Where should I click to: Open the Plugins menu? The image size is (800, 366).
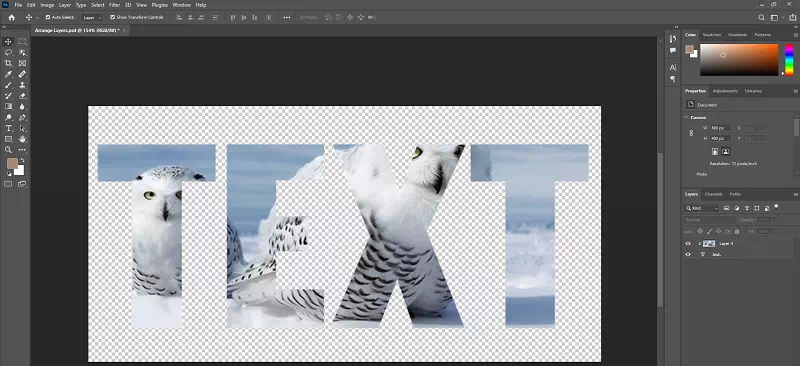pyautogui.click(x=160, y=5)
